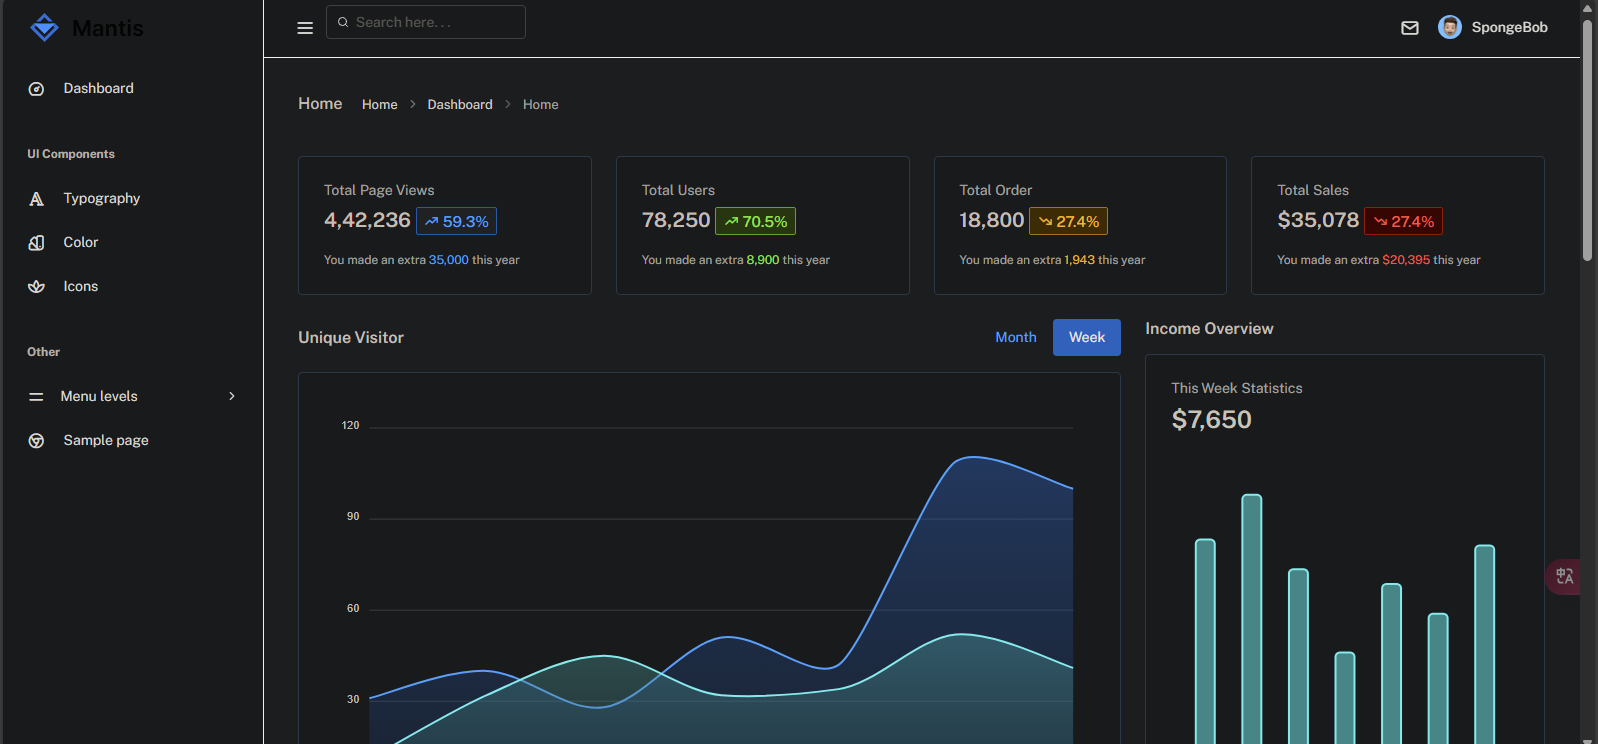This screenshot has width=1598, height=744.
Task: Click the 59.3% page views chip
Action: [x=456, y=221]
